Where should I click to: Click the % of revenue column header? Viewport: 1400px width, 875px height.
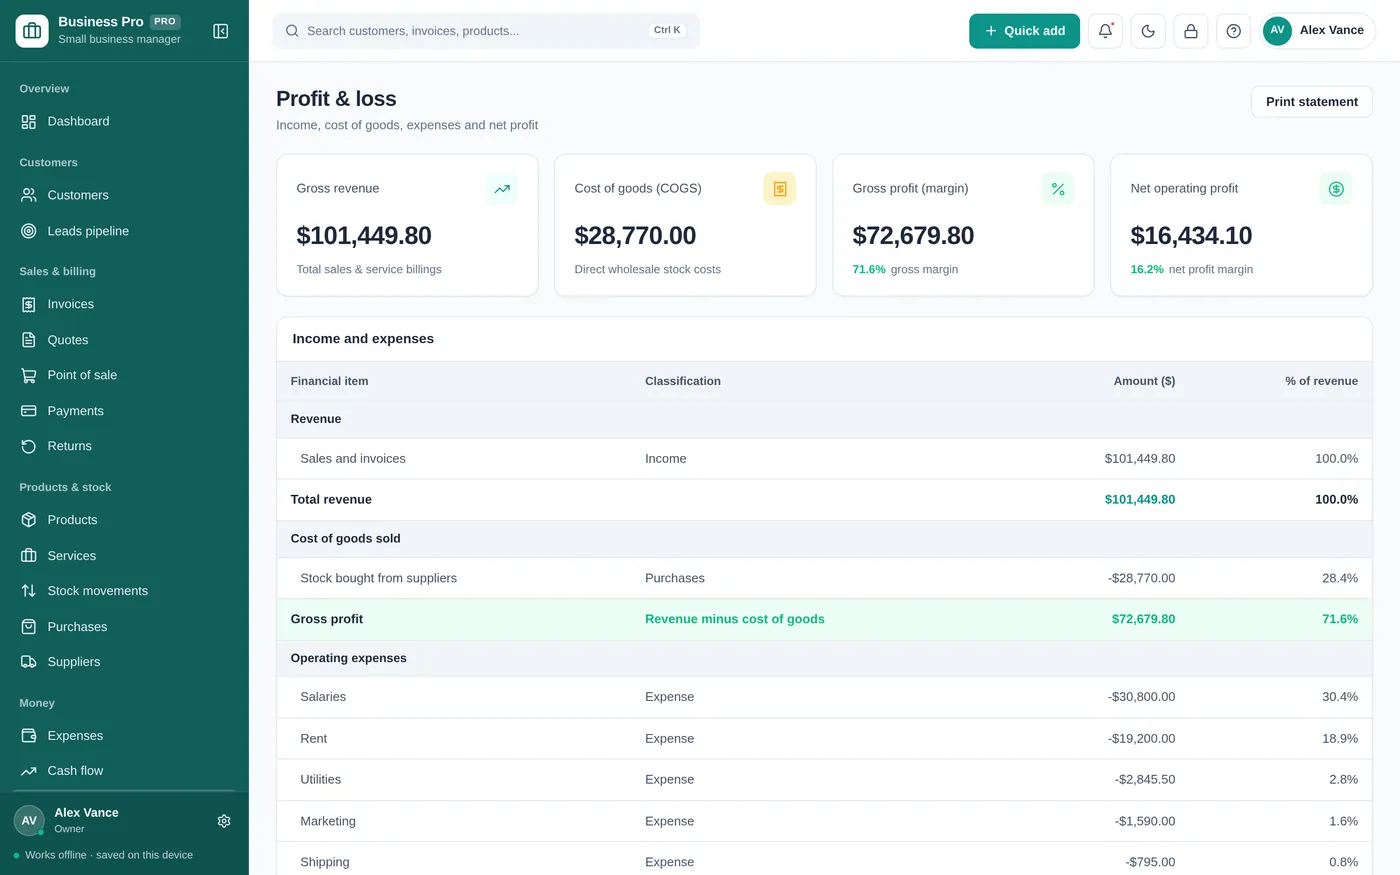point(1321,381)
